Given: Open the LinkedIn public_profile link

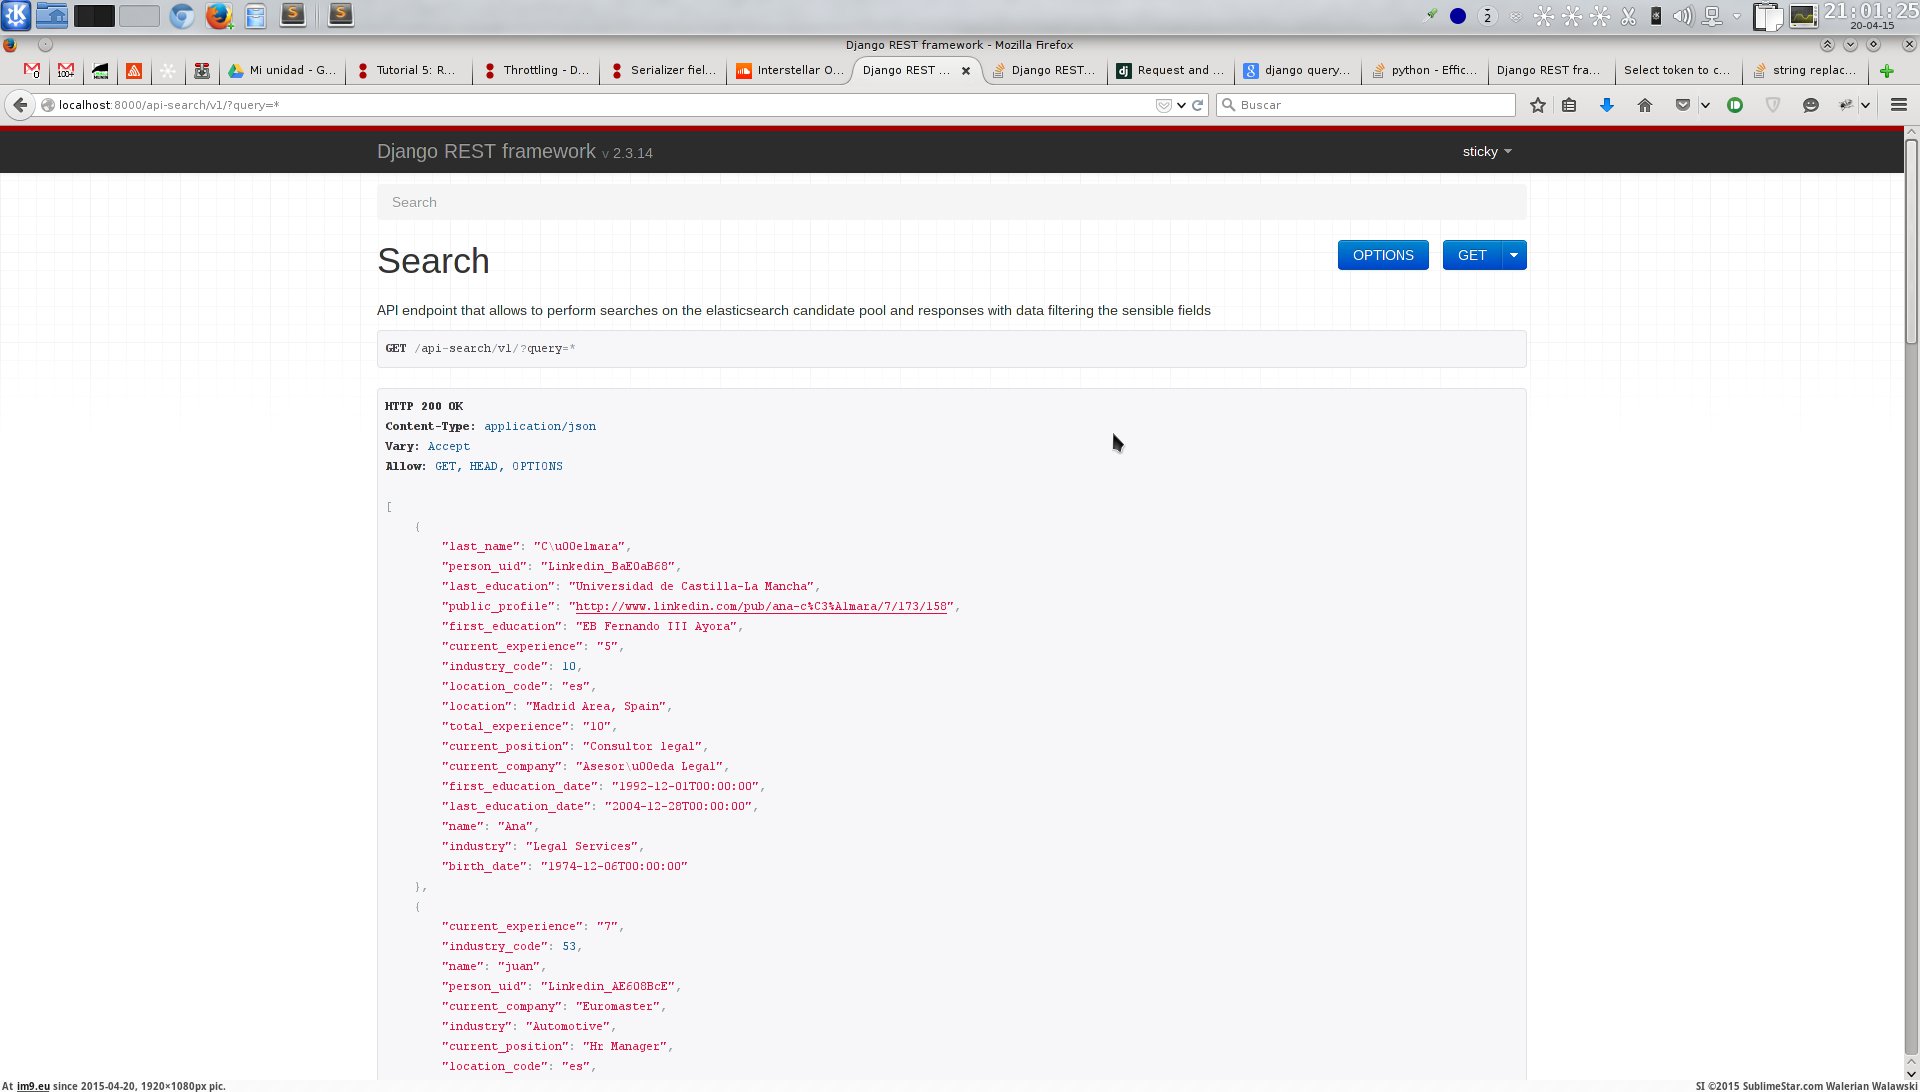Looking at the screenshot, I should (761, 606).
